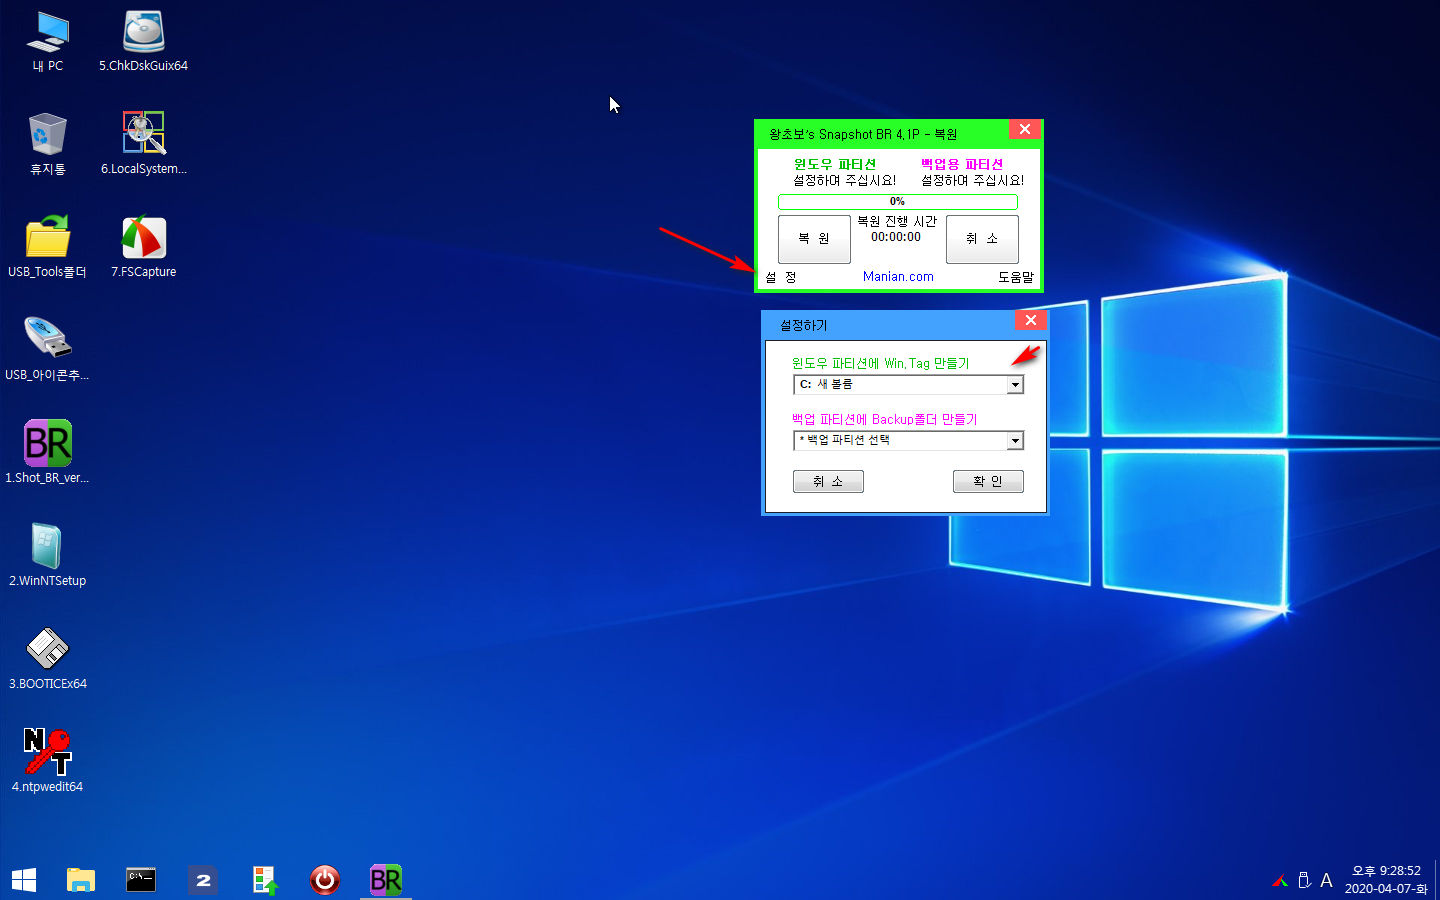Viewport: 1440px width, 900px height.
Task: Click '백업 파티션에 Backup폴더 만들기' label
Action: pos(885,419)
